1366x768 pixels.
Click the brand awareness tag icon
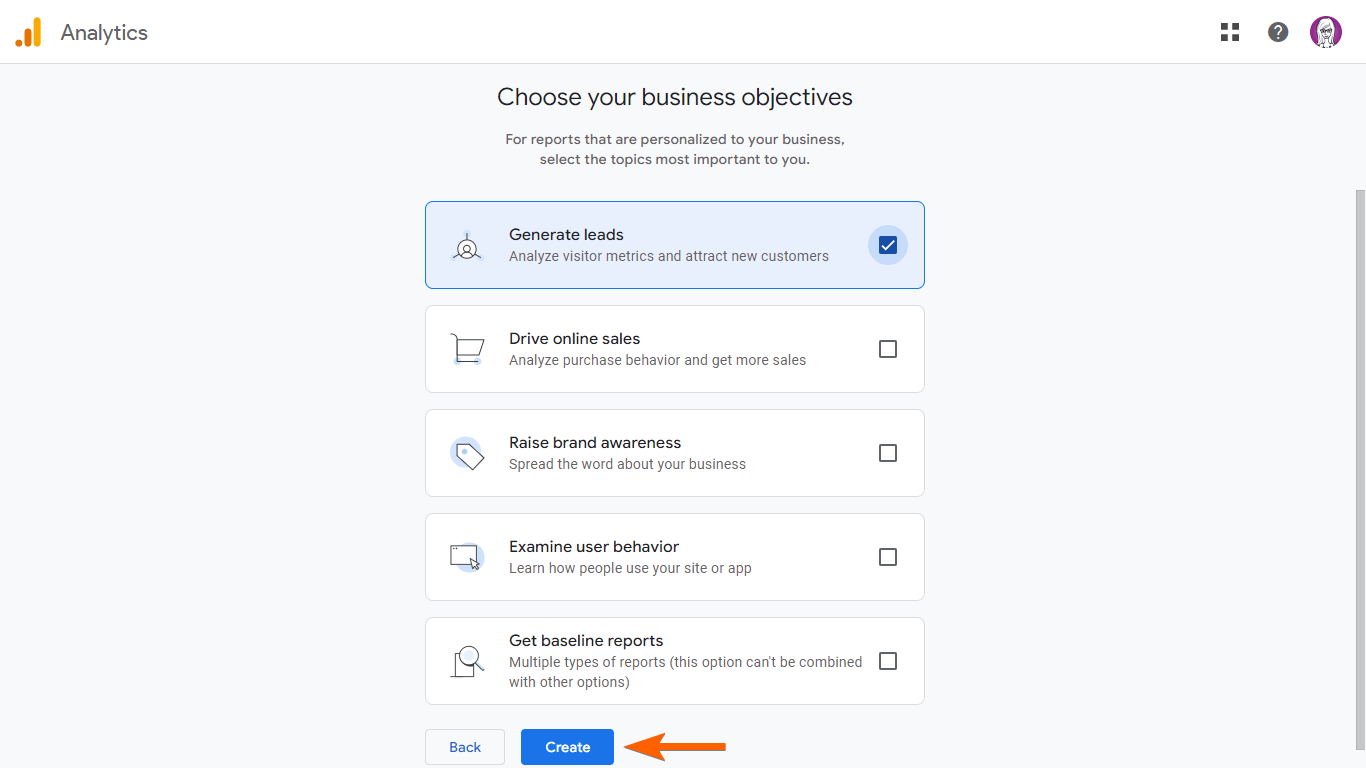466,453
